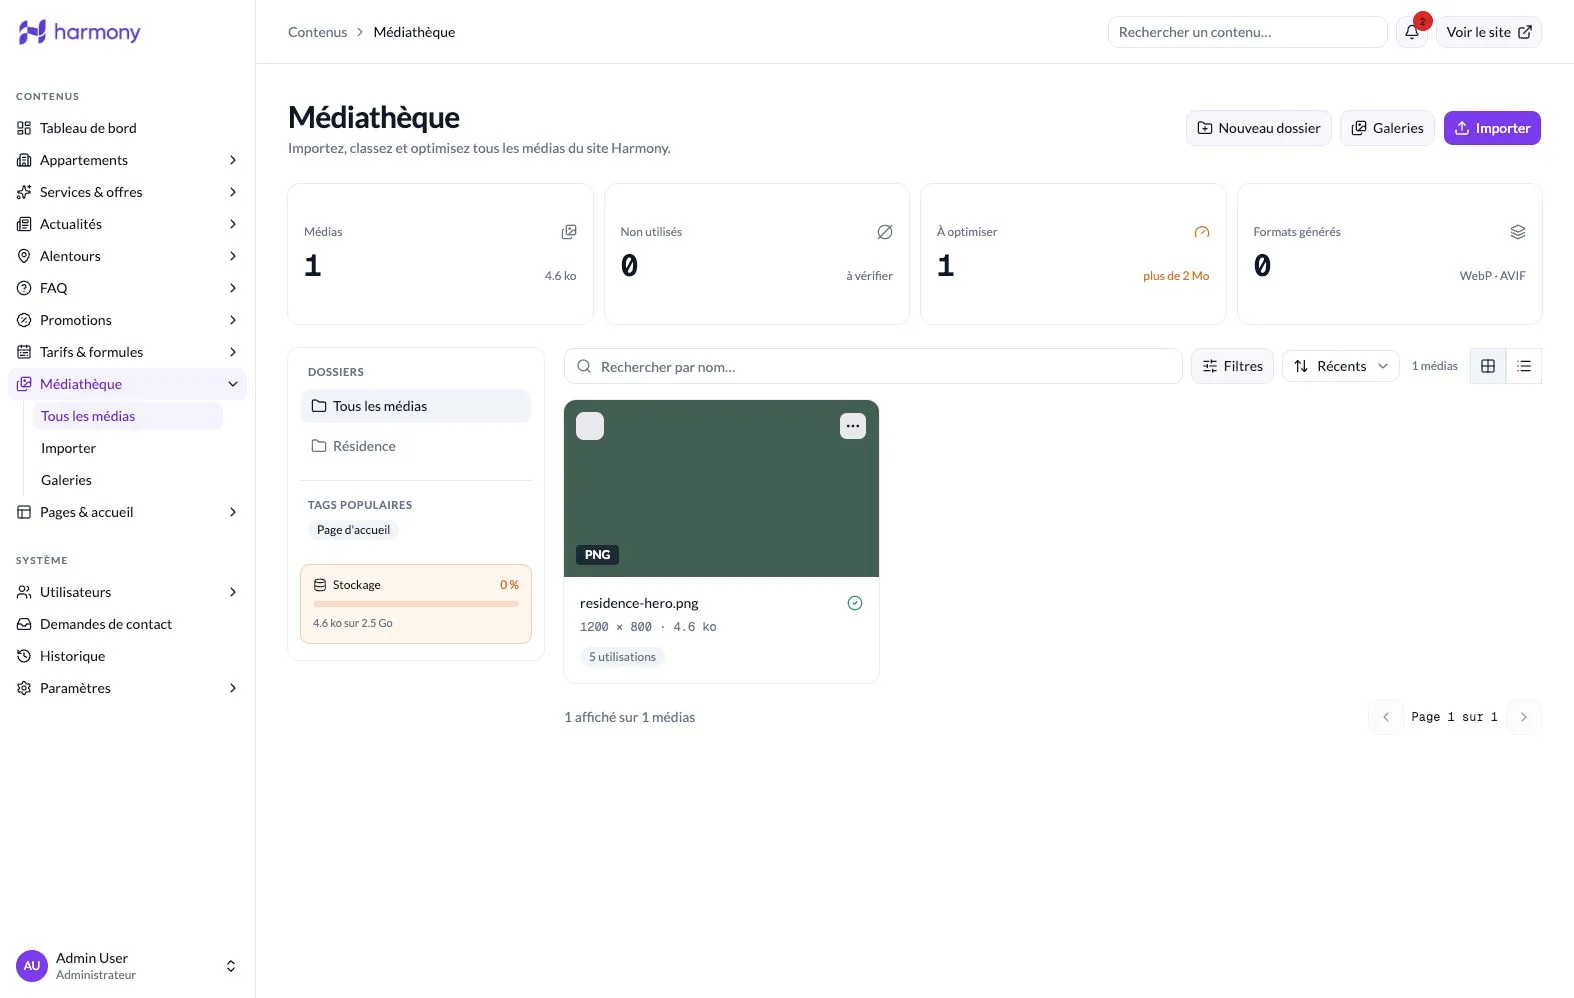Viewport: 1574px width, 998px height.
Task: Open Promotions in the sidebar
Action: [127, 320]
